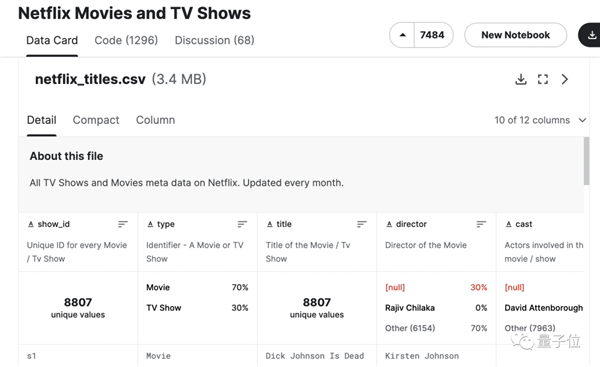This screenshot has width=600, height=367.
Task: Sort the title column
Action: [362, 224]
